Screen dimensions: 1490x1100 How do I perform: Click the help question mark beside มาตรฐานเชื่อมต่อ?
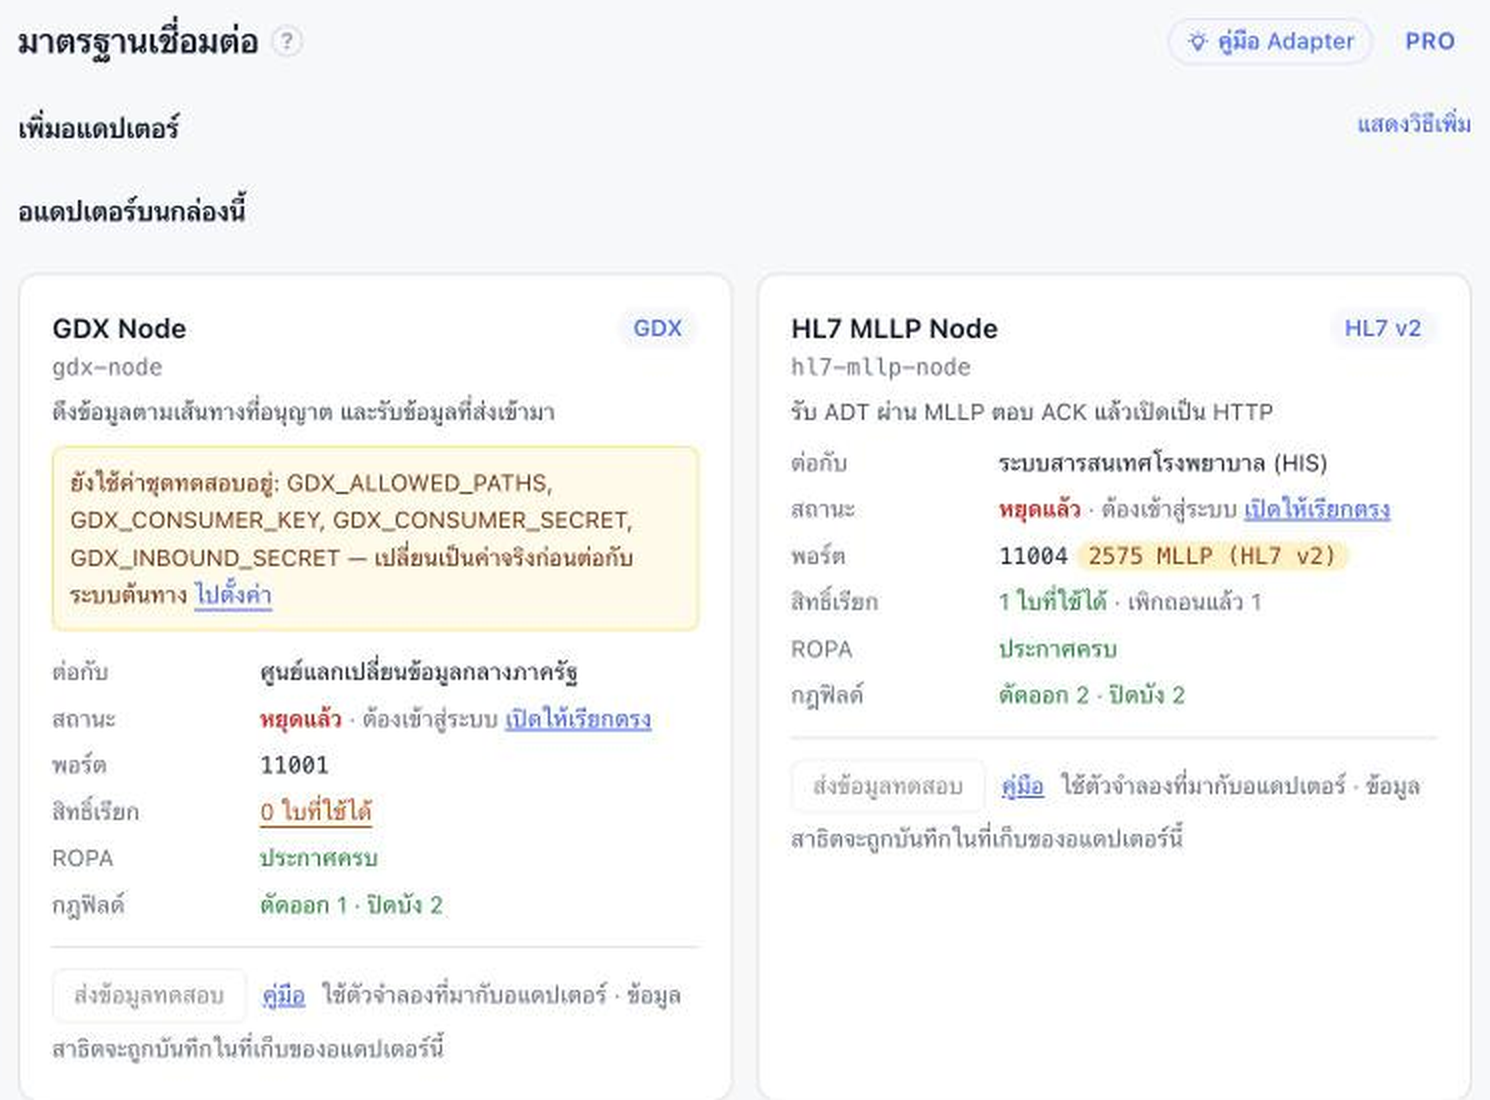[x=287, y=41]
